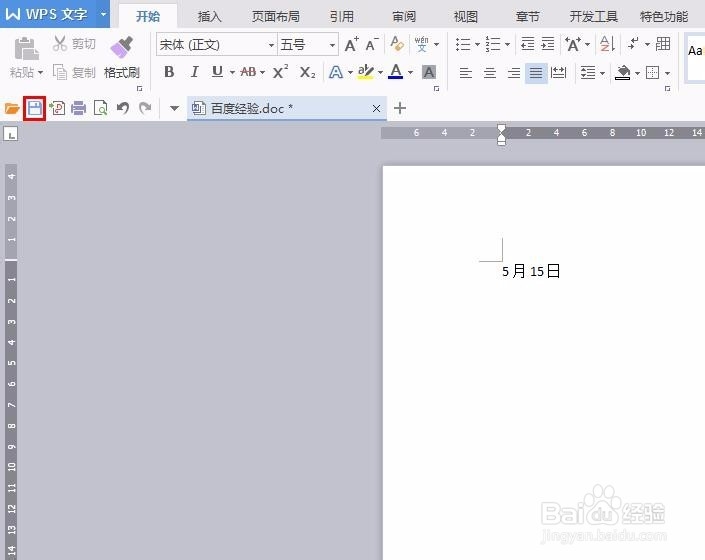Click the numbered list icon

point(493,44)
